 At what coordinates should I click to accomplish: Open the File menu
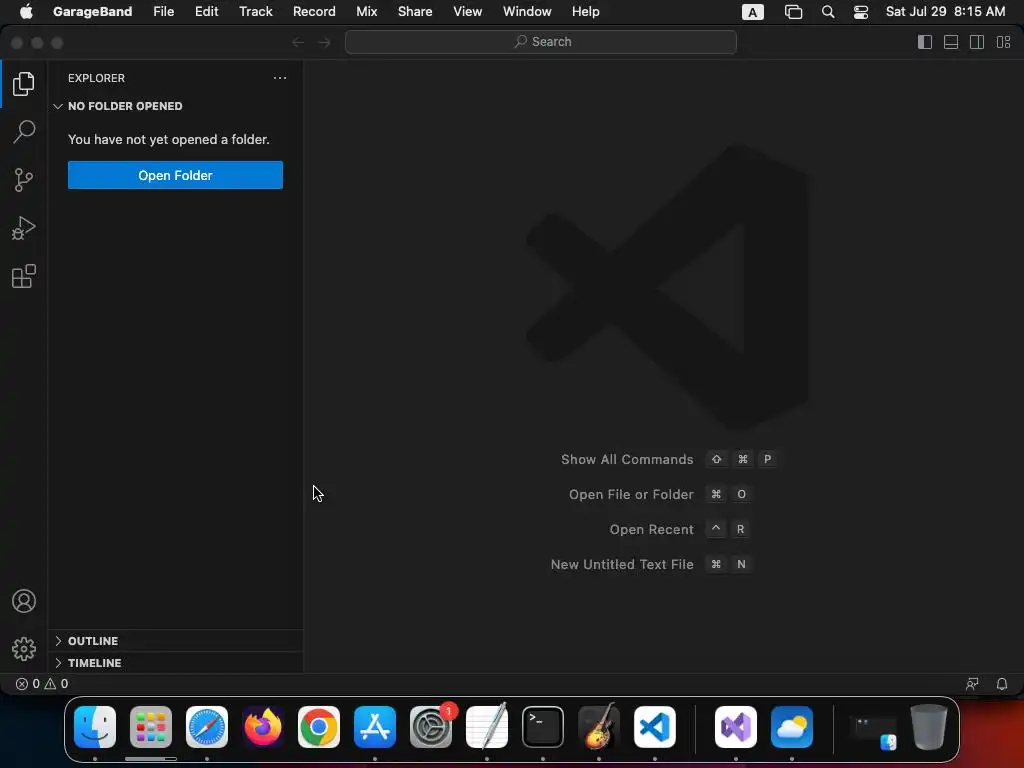tap(163, 12)
